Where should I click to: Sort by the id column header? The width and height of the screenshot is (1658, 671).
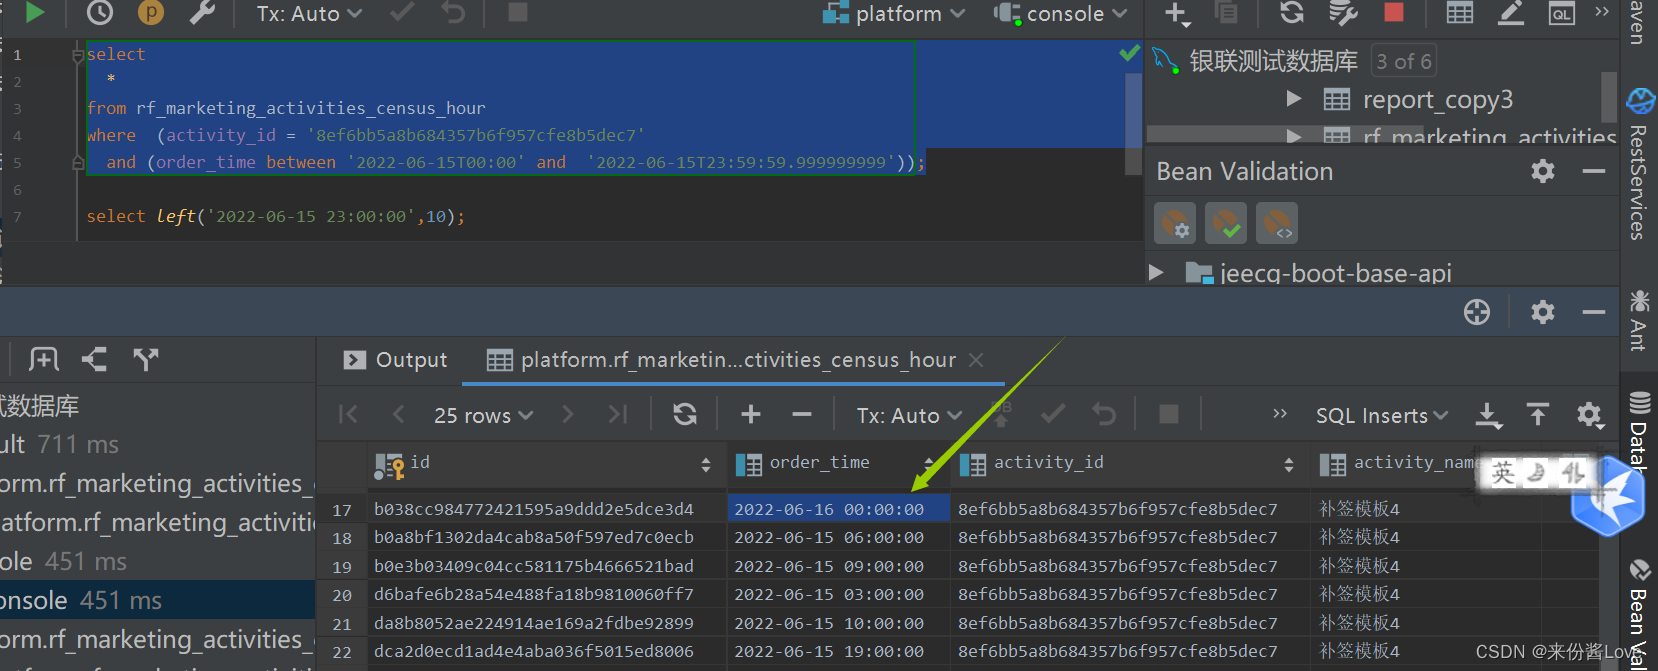(x=545, y=463)
